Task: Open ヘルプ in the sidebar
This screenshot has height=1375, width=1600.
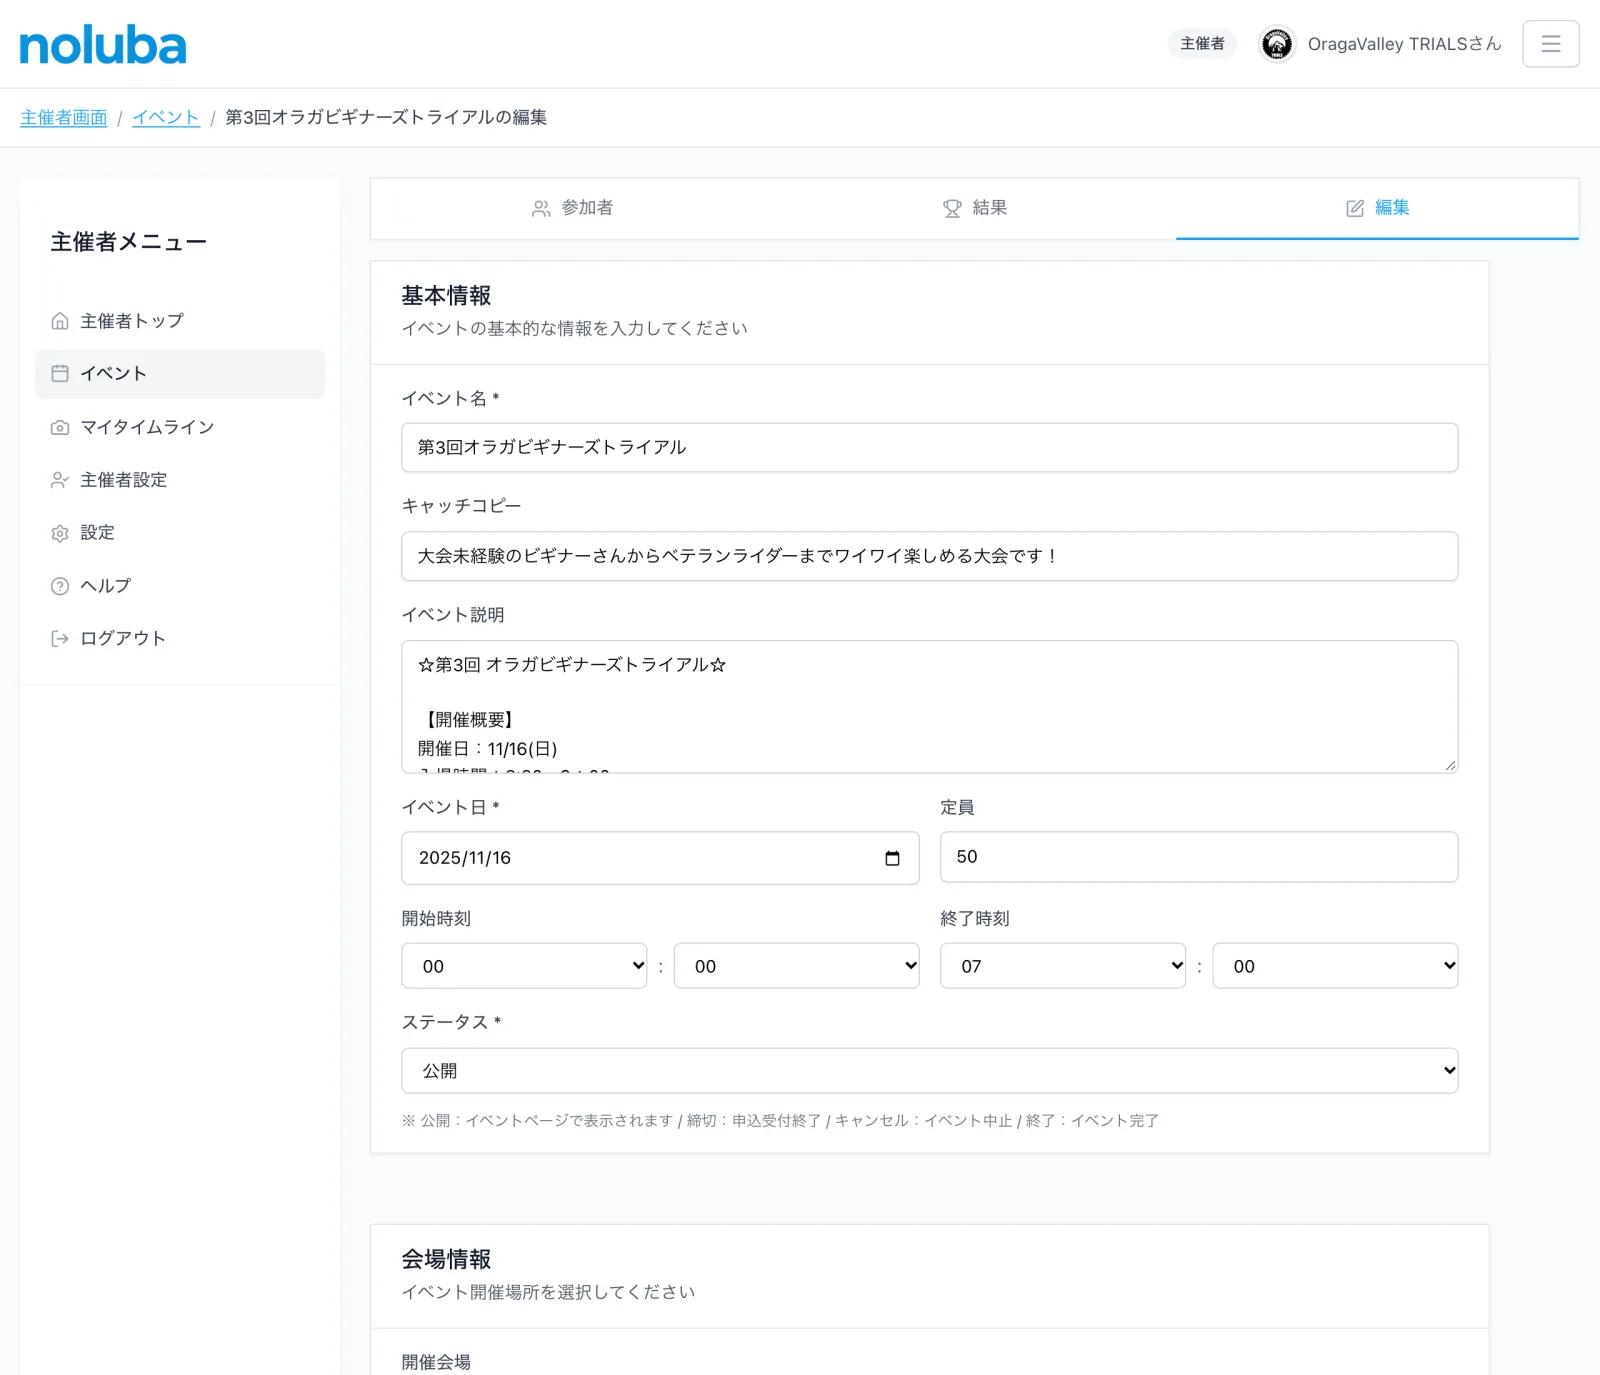Action: (x=180, y=586)
